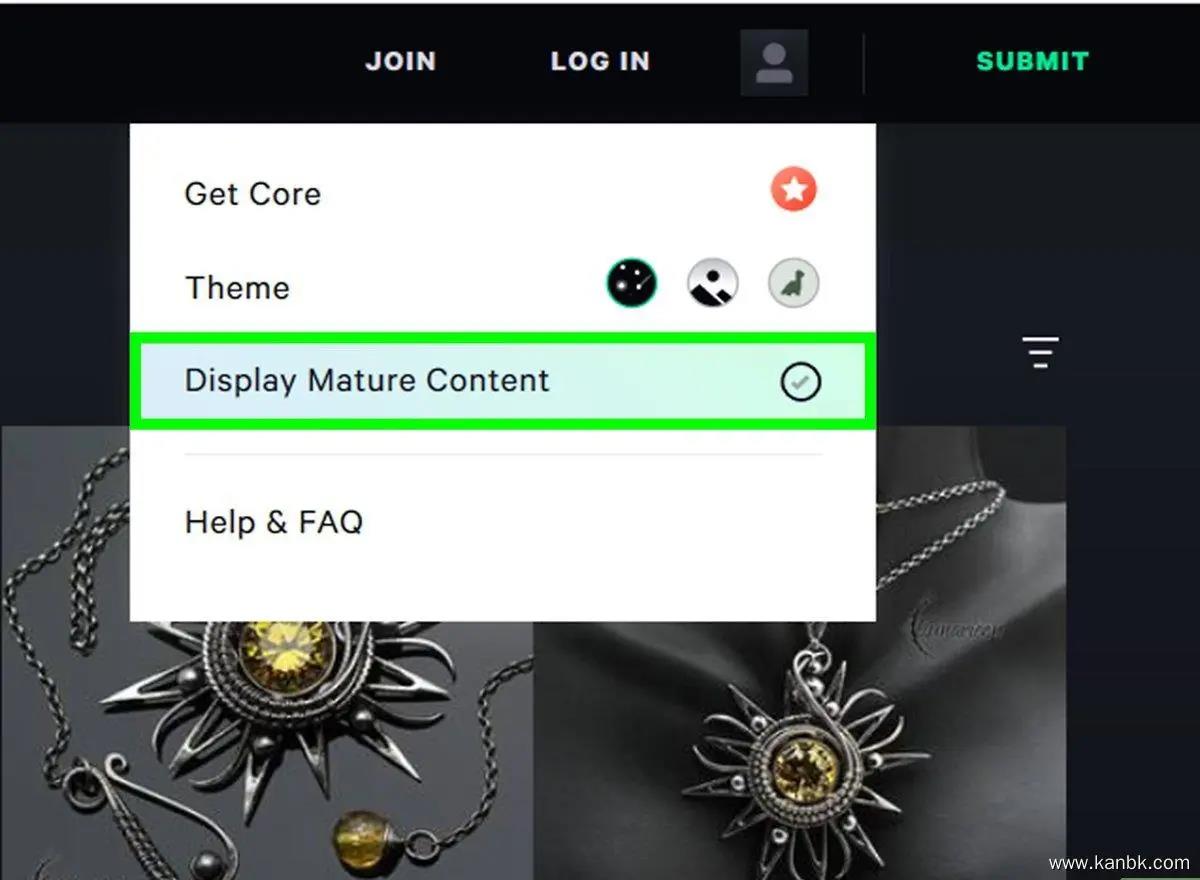The image size is (1200, 880).
Task: Select the dark starry theme icon
Action: click(632, 284)
